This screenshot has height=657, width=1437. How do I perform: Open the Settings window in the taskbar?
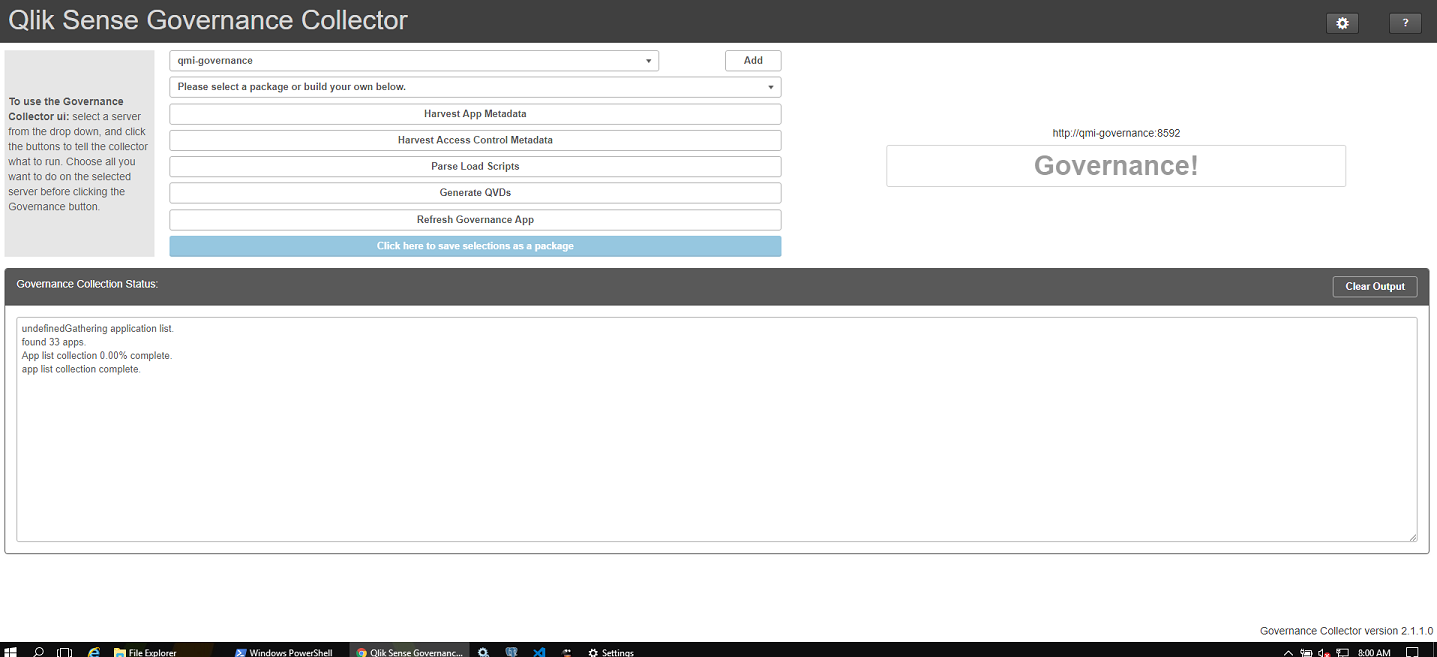point(611,652)
